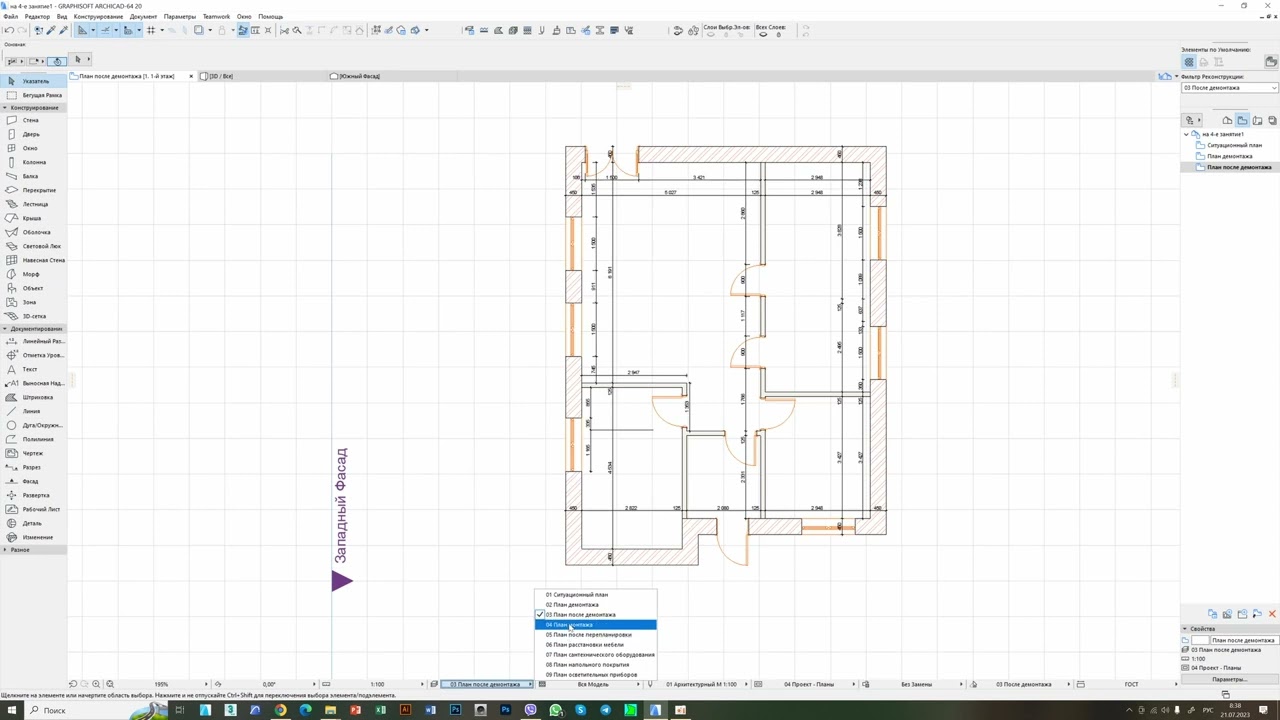Screen dimensions: 1280x720
Task: Select План демонтажа in navigator tree
Action: point(1229,156)
